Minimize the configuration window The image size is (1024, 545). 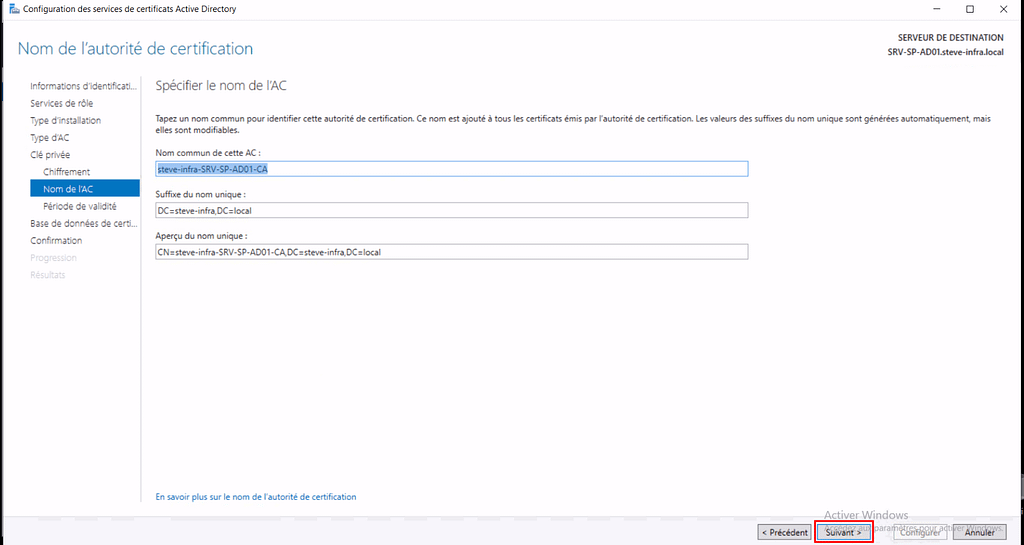click(931, 9)
